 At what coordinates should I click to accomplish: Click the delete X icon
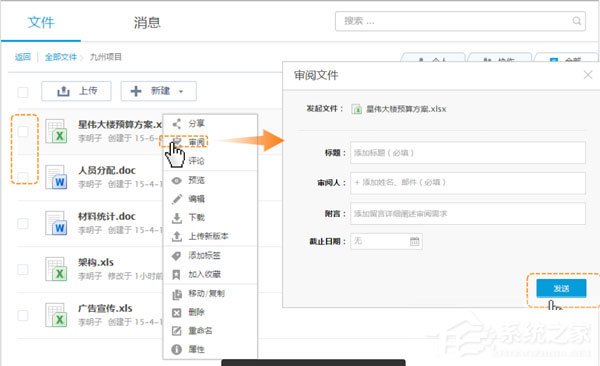(176, 312)
